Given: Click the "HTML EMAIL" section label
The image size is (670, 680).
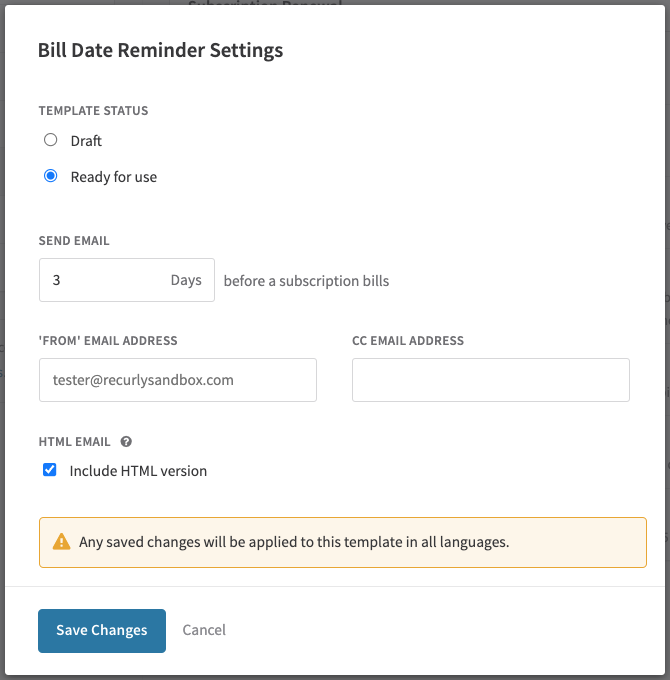Looking at the screenshot, I should tap(74, 441).
